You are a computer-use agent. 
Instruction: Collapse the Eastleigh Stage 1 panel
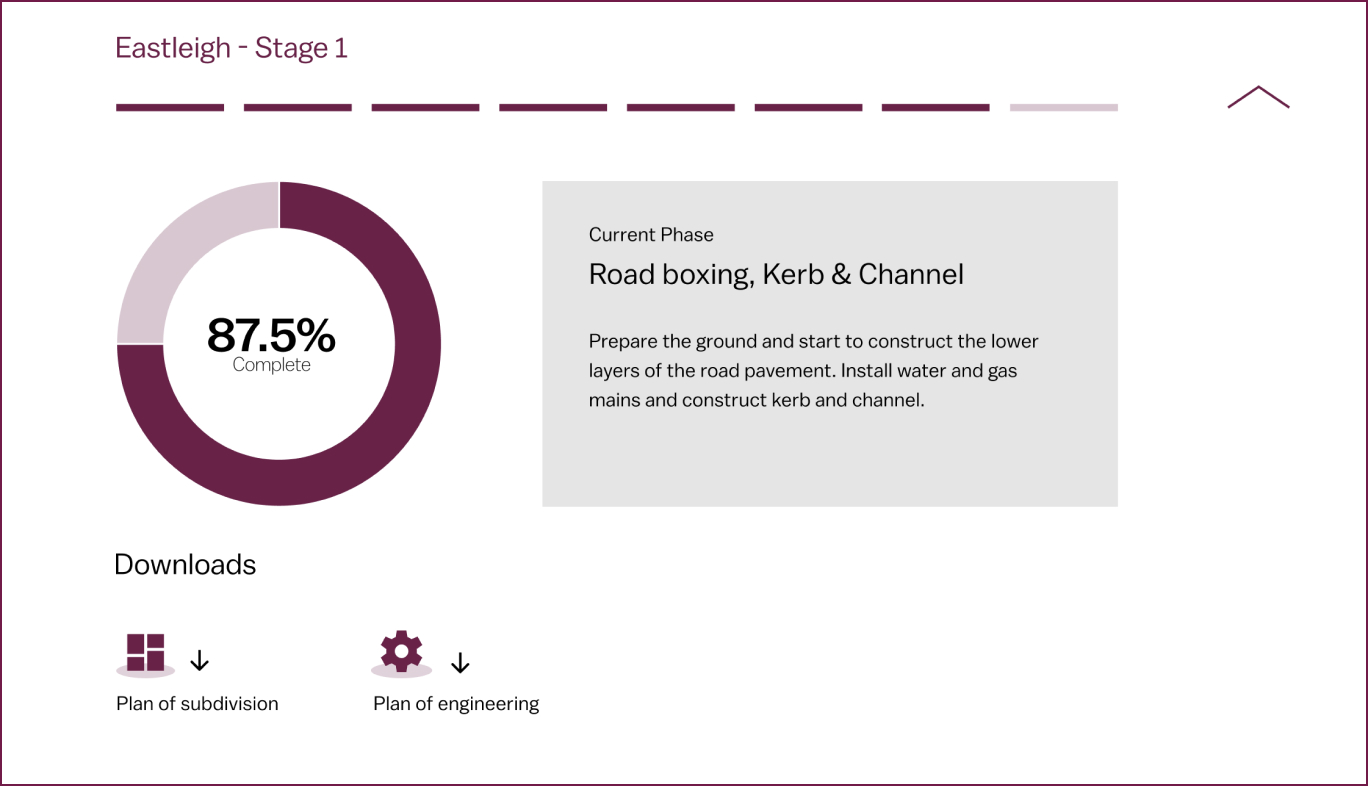[1258, 97]
